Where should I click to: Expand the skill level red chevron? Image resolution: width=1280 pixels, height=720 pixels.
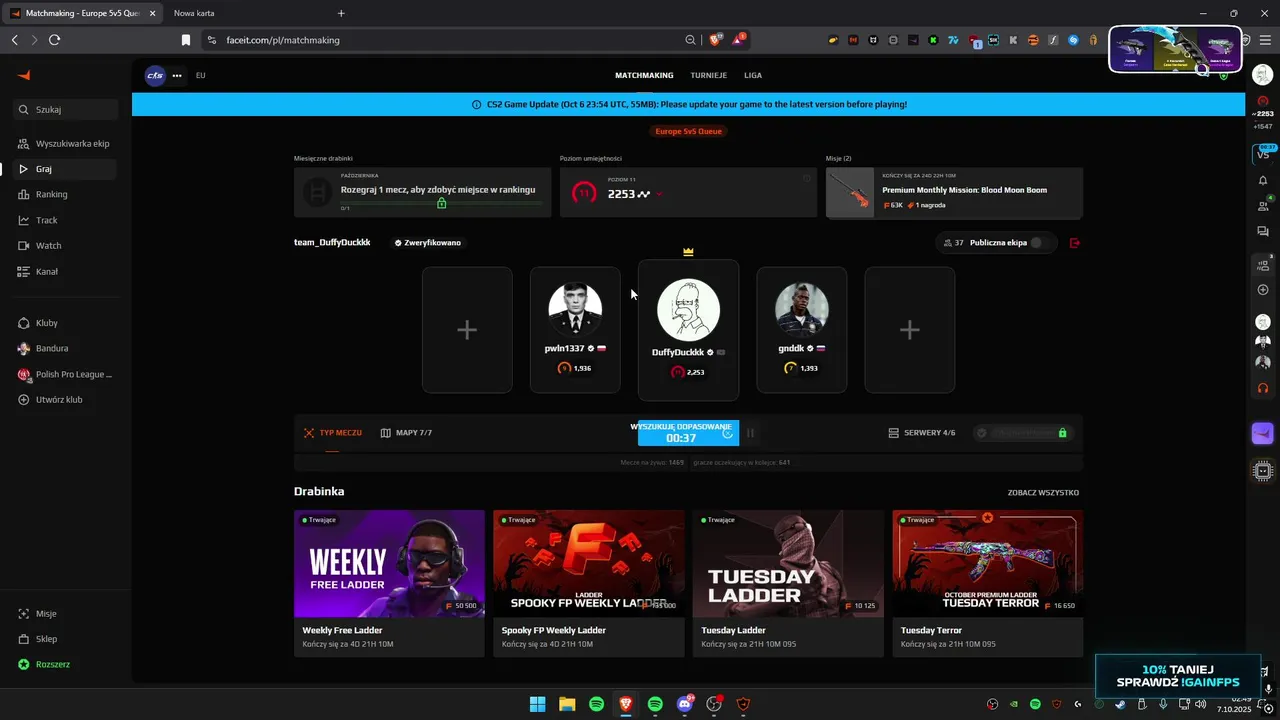click(x=659, y=194)
